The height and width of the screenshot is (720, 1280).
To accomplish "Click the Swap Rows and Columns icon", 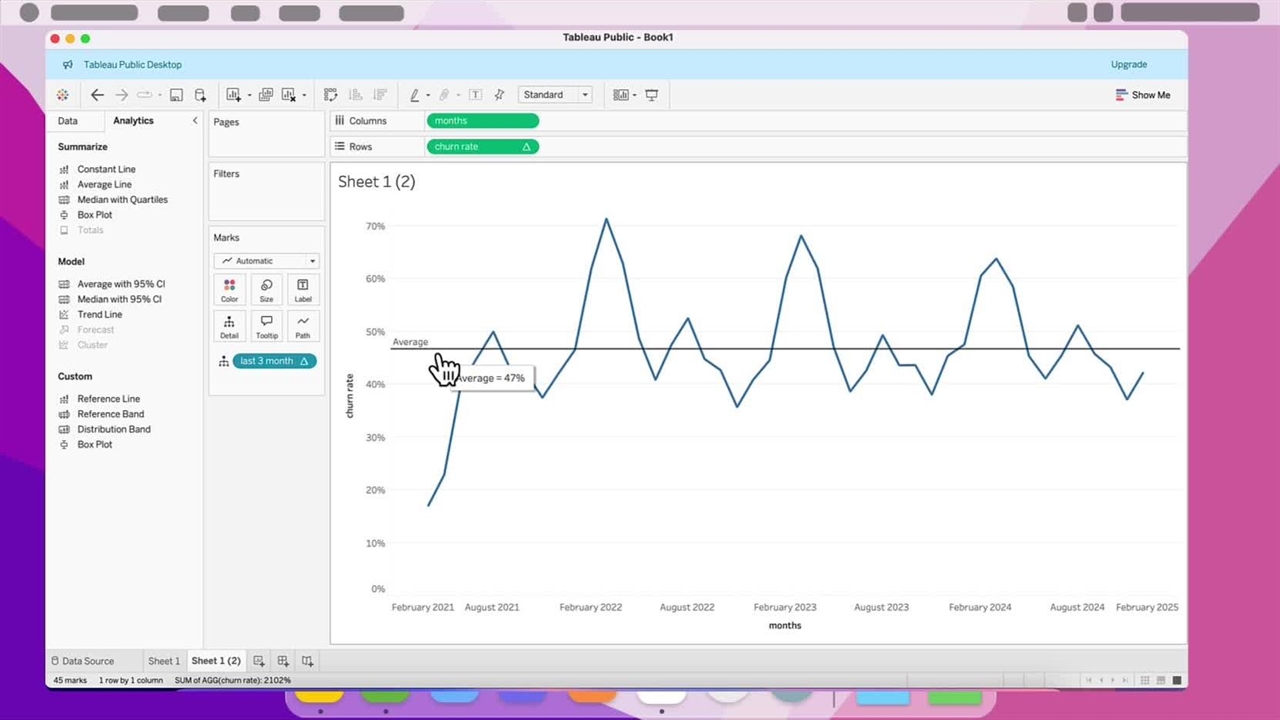I will click(x=331, y=95).
